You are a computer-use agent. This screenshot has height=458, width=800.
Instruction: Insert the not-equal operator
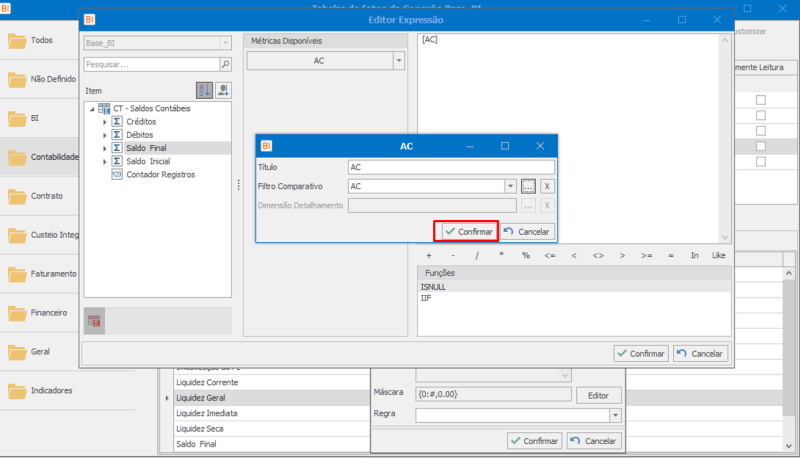(x=598, y=256)
